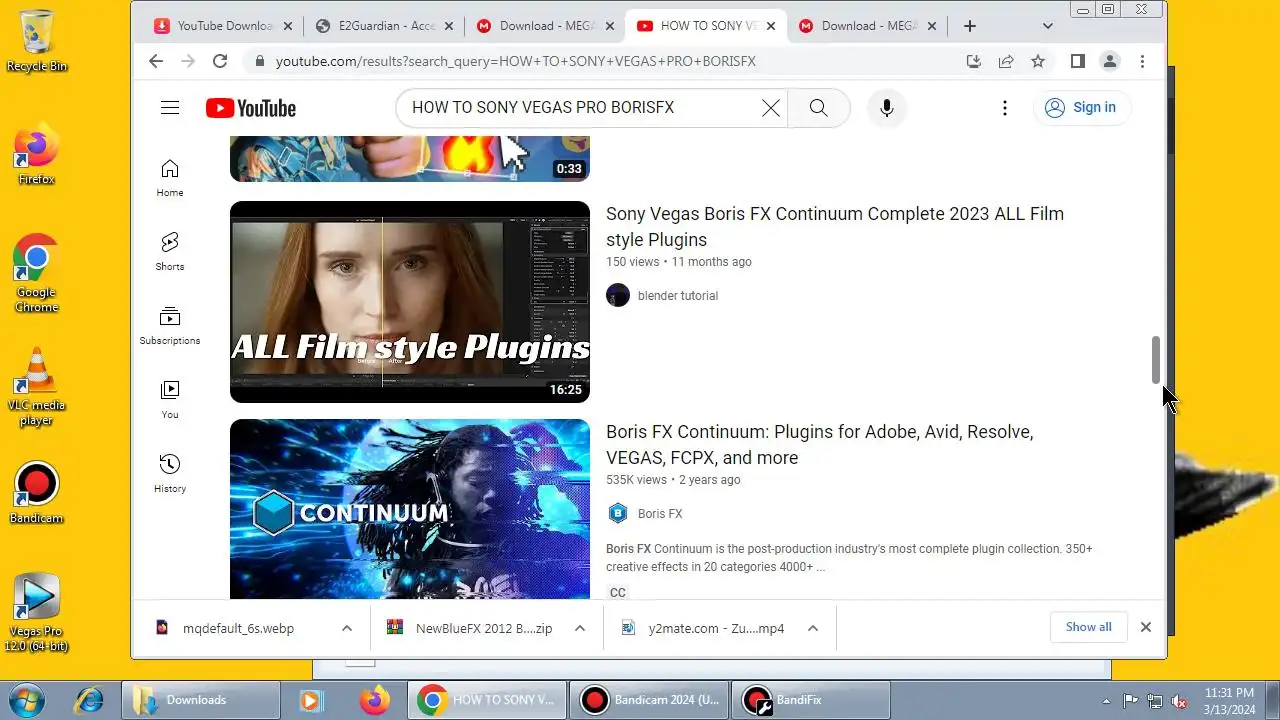Share this page icon in address bar
This screenshot has height=720, width=1280.
point(1006,61)
